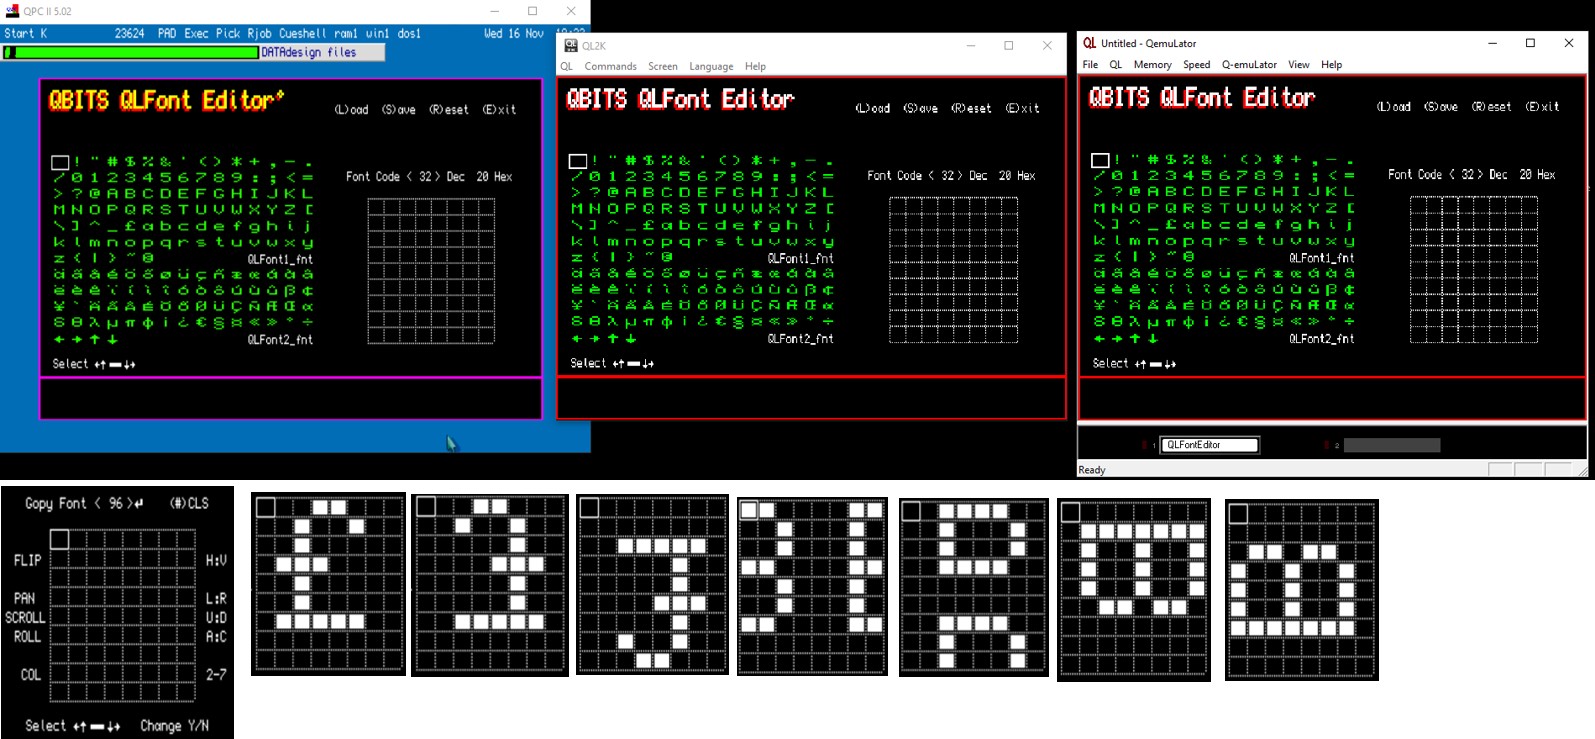1595x739 pixels.
Task: Click the Select arrow keys in QemuLator editor
Action: coord(1155,364)
